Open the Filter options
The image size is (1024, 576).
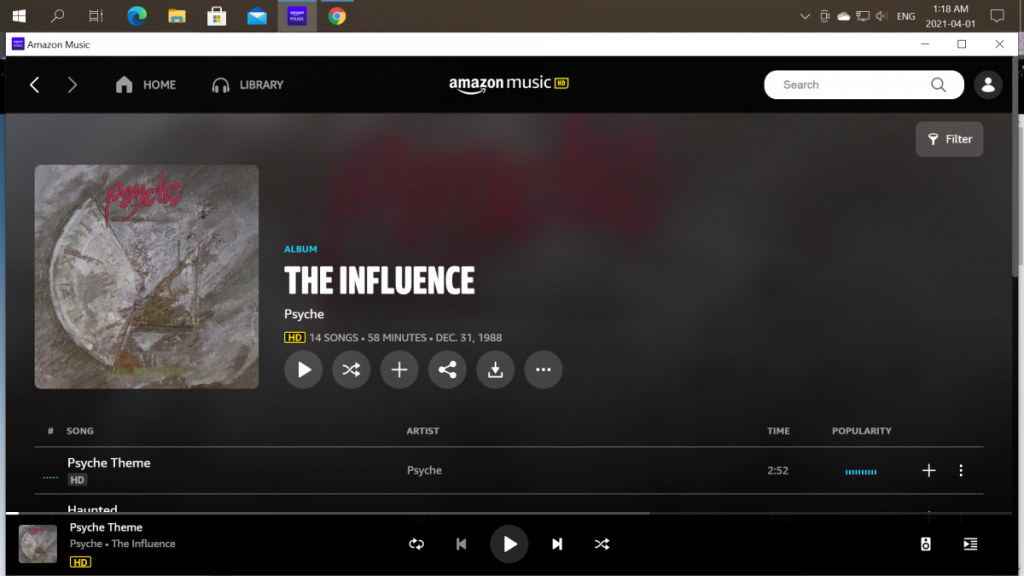point(950,139)
